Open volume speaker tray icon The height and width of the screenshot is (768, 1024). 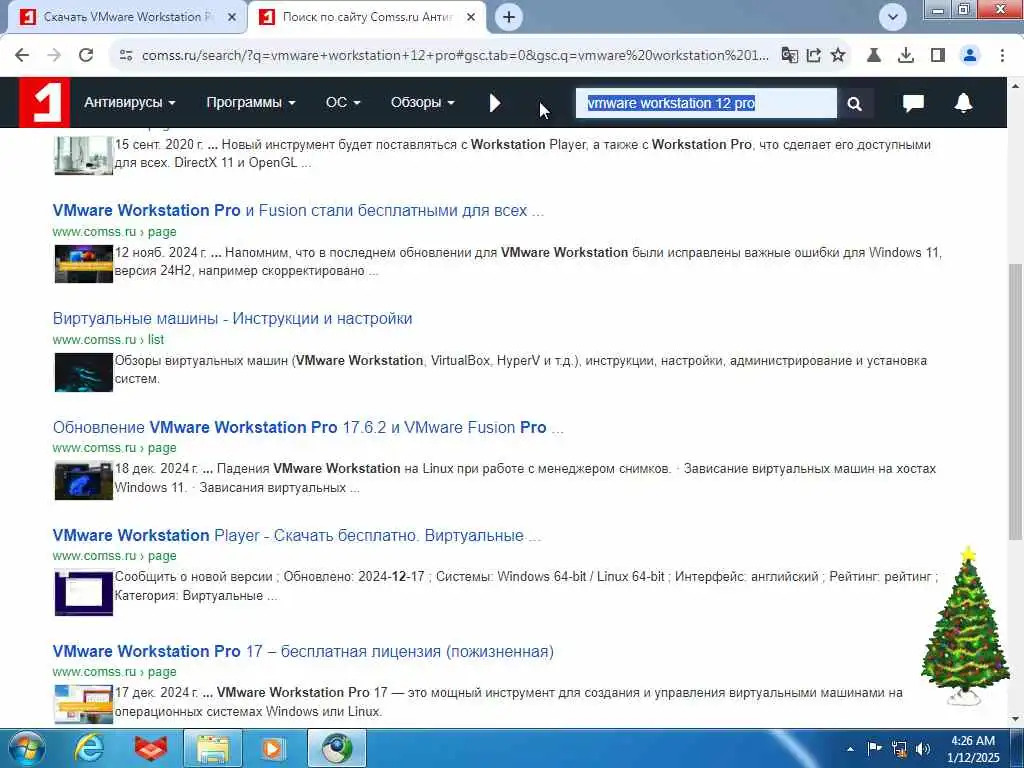[923, 748]
